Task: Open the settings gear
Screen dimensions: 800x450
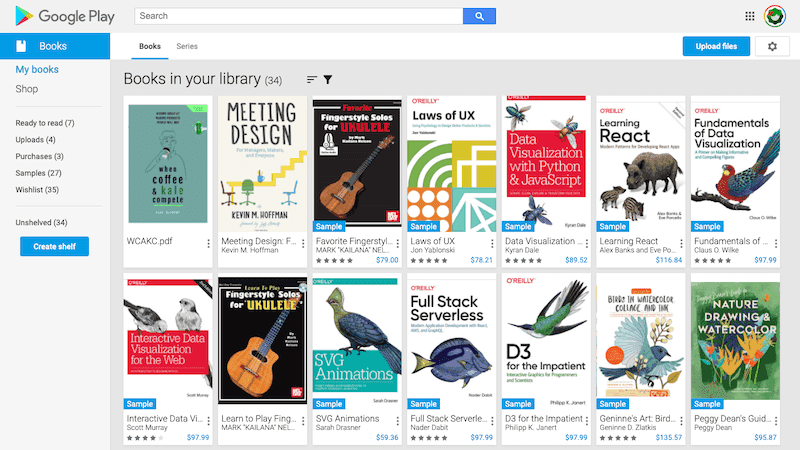Action: [772, 46]
